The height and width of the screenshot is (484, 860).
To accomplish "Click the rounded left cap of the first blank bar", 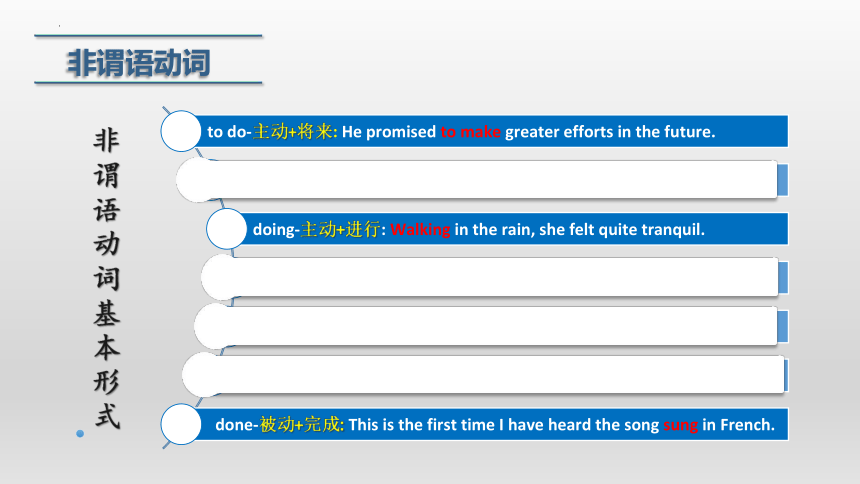I will (196, 180).
